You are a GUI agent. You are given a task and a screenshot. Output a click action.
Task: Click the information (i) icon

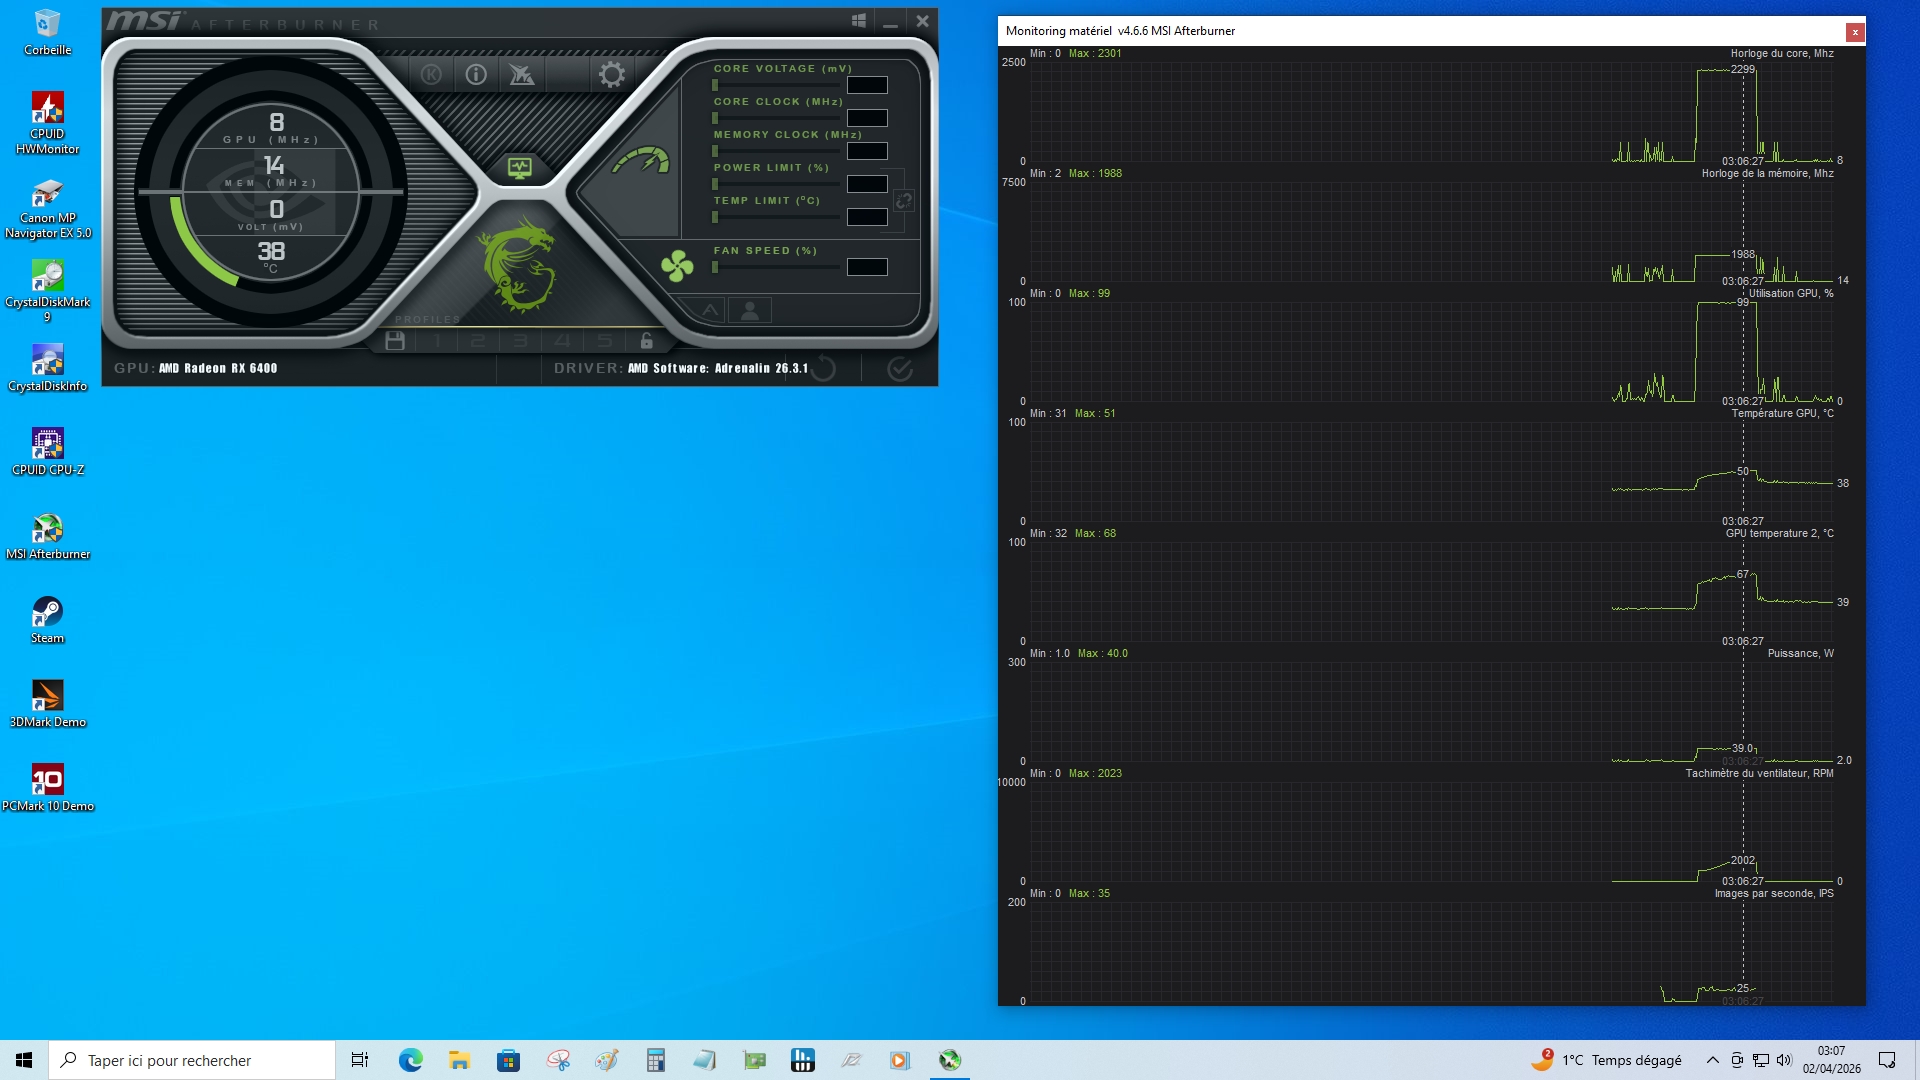click(476, 74)
